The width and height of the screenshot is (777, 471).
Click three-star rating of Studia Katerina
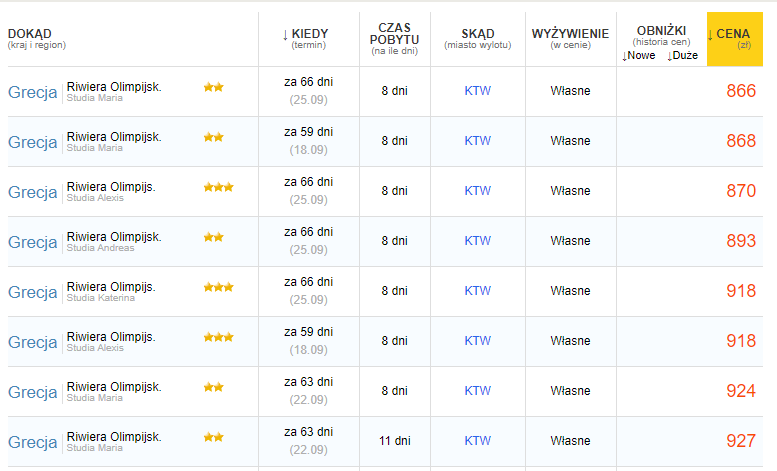pyautogui.click(x=219, y=287)
